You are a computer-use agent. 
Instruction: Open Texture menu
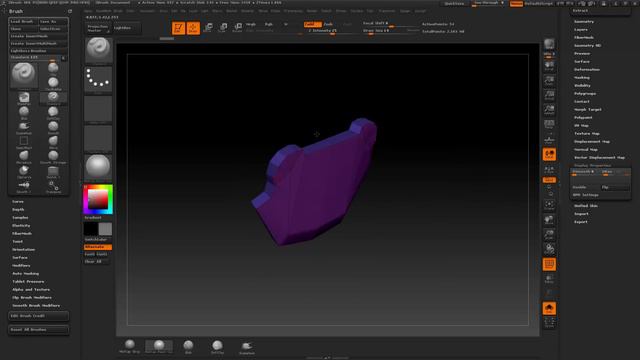[356, 11]
